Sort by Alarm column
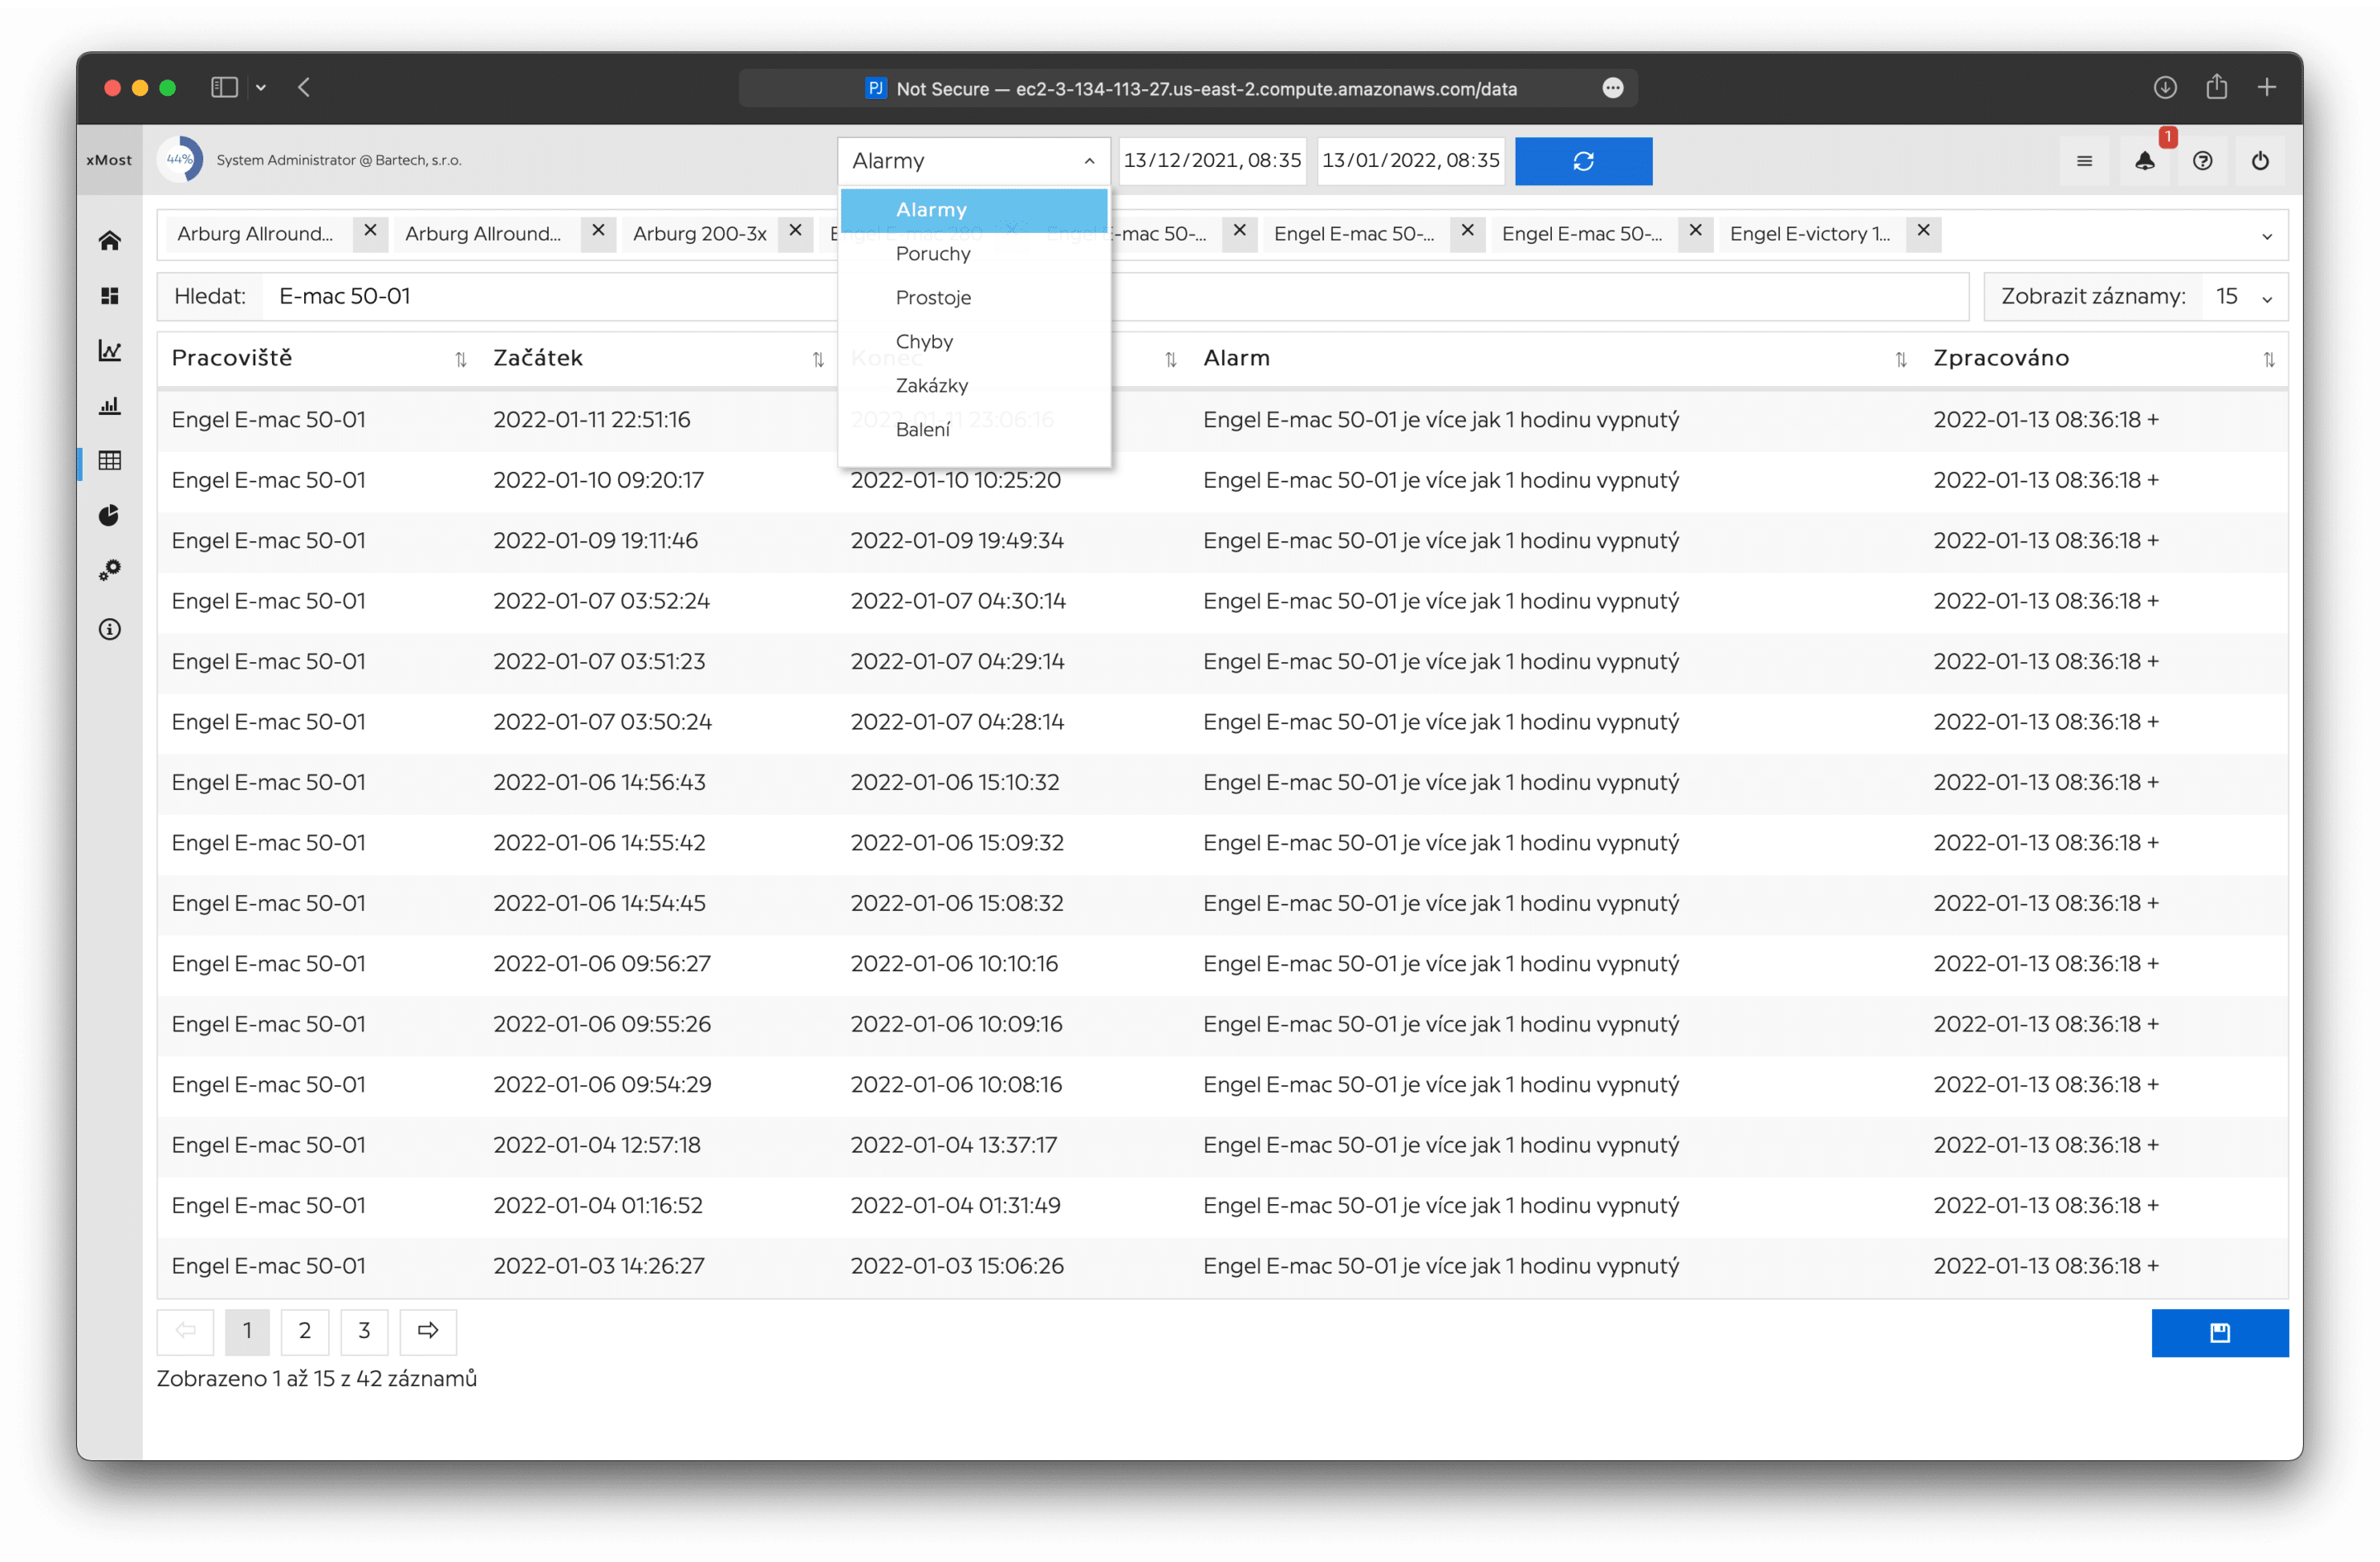2380x1562 pixels. (1901, 359)
